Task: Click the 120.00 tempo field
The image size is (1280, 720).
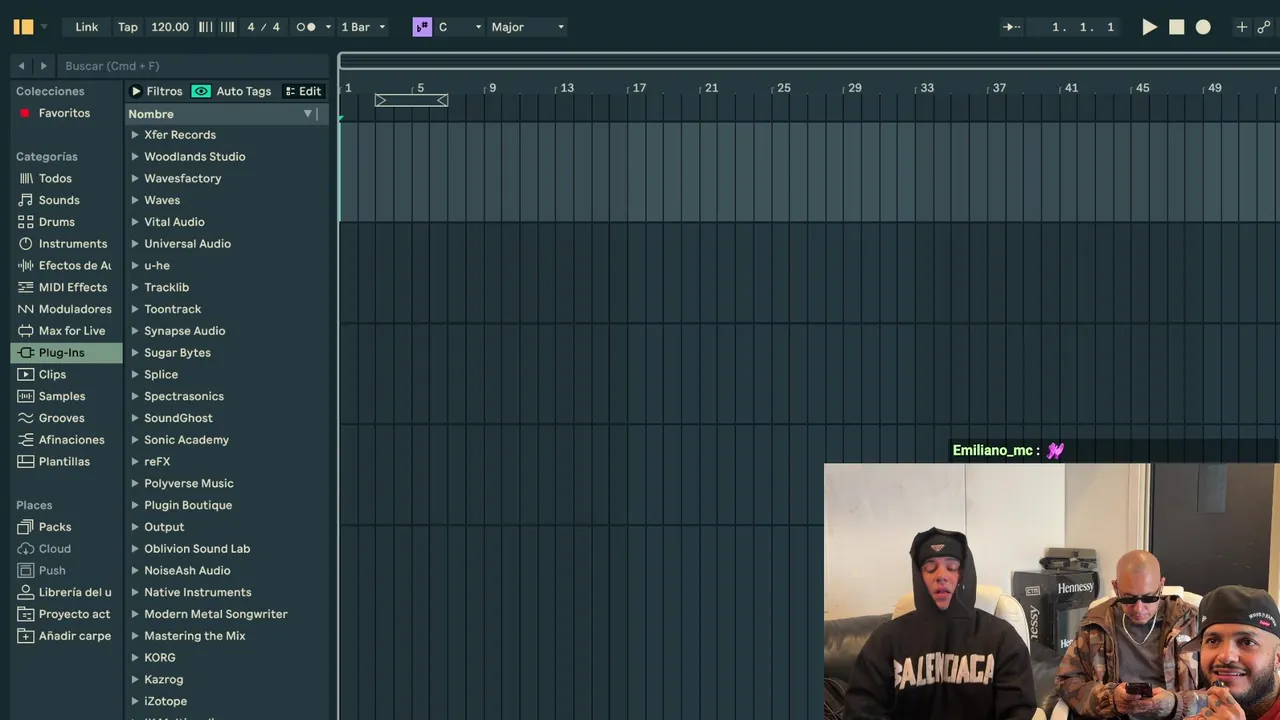Action: pyautogui.click(x=169, y=27)
